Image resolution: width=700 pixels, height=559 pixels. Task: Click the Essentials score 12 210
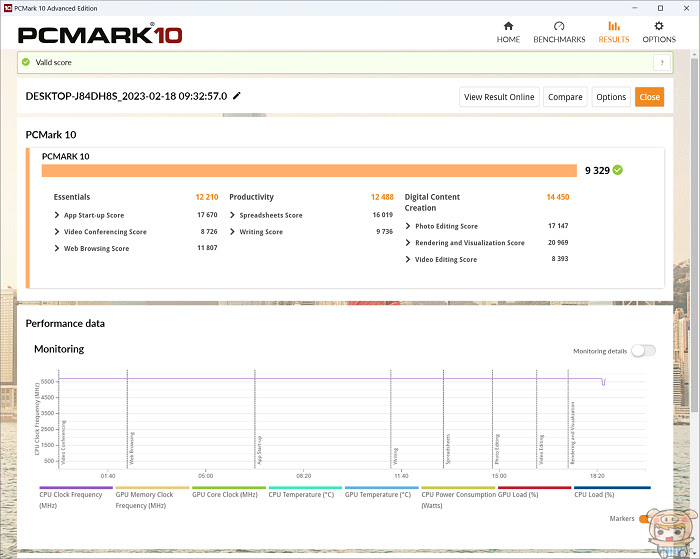(x=207, y=197)
